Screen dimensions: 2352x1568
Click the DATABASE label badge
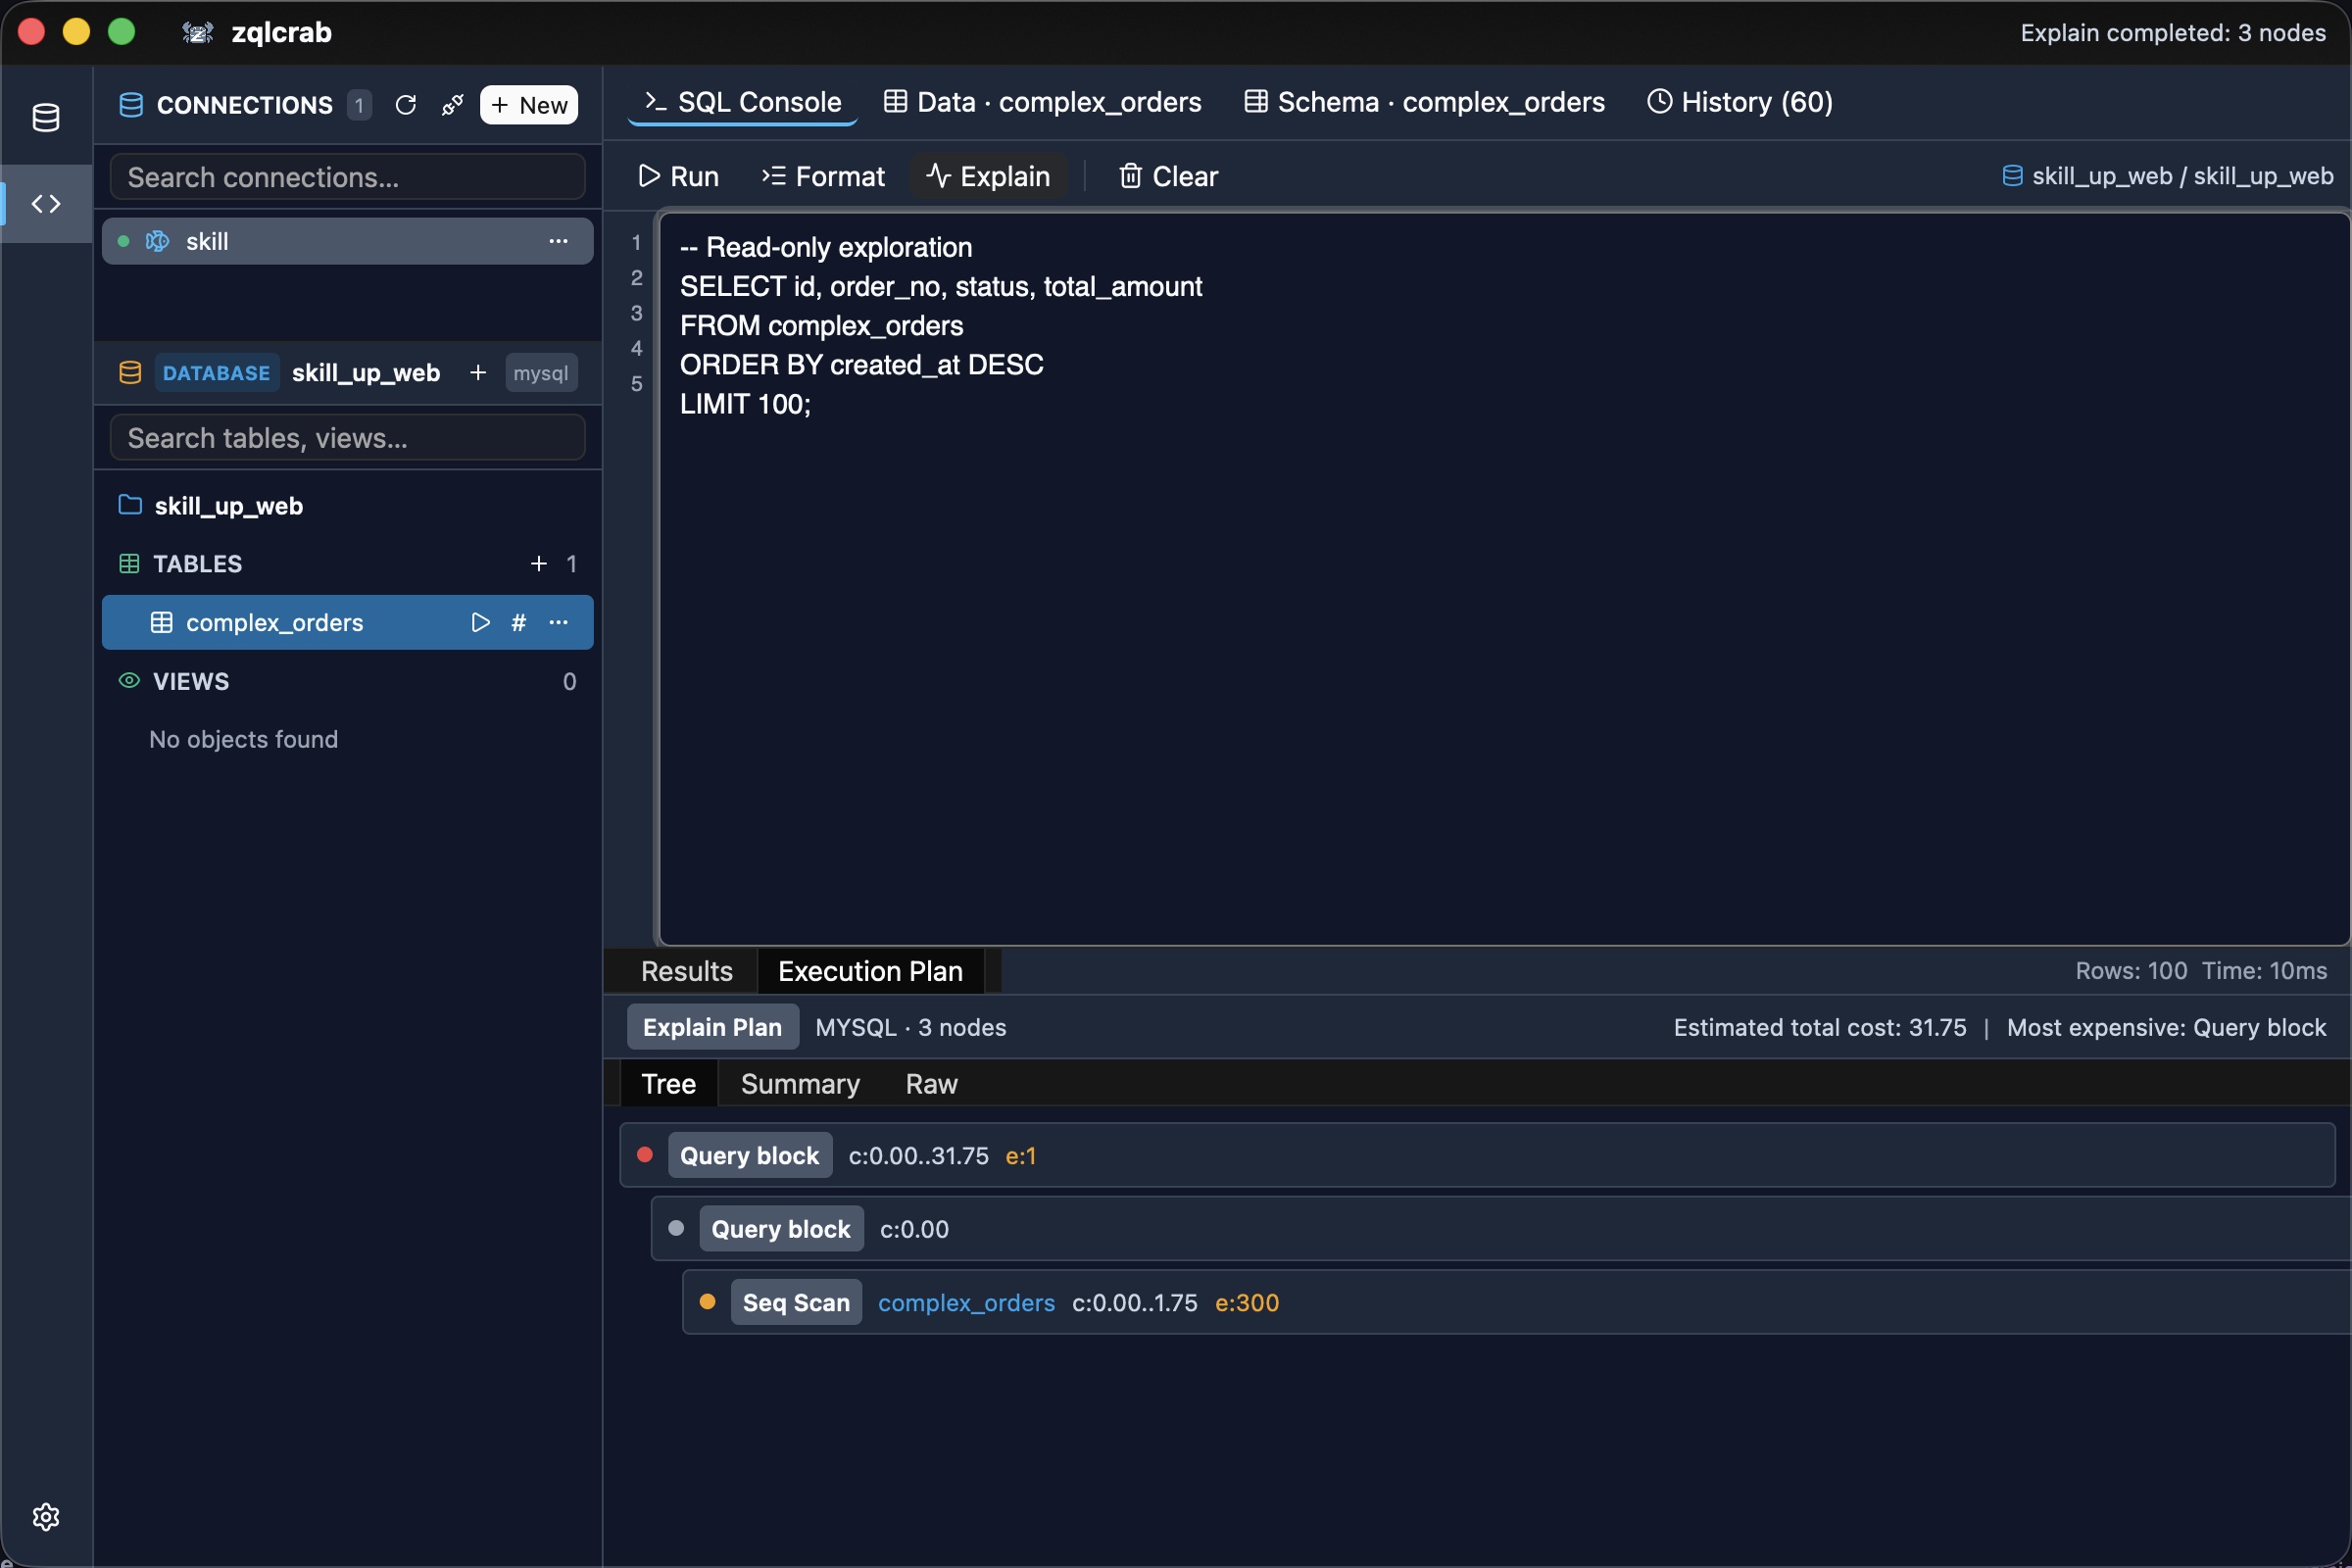coord(216,373)
